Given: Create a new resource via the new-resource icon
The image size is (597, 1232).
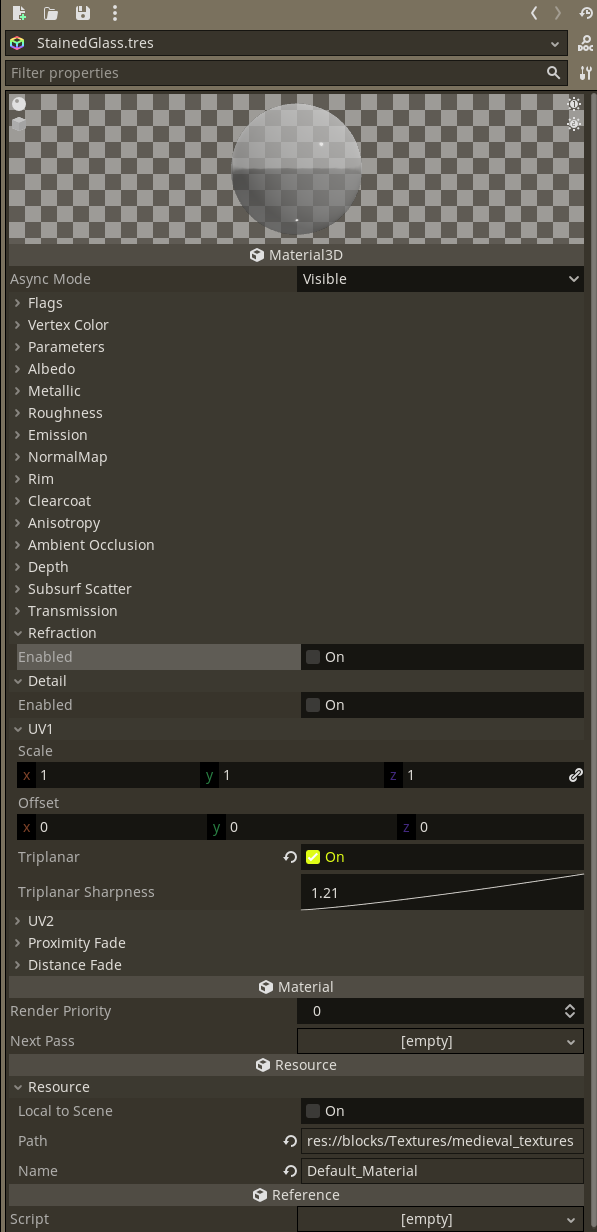Looking at the screenshot, I should [x=18, y=12].
